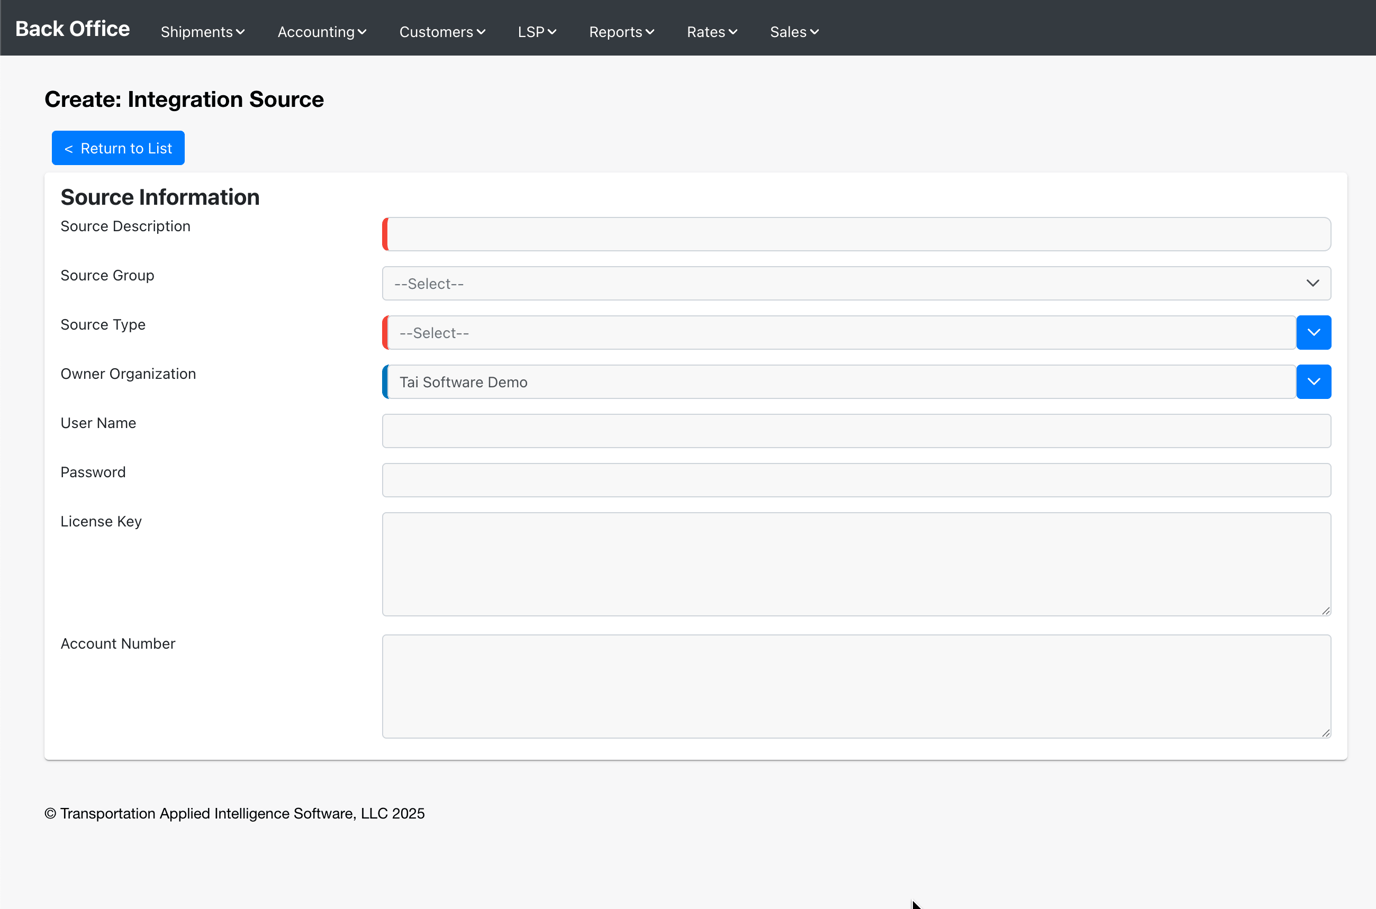This screenshot has width=1376, height=909.
Task: Expand the Reports menu
Action: click(x=621, y=32)
